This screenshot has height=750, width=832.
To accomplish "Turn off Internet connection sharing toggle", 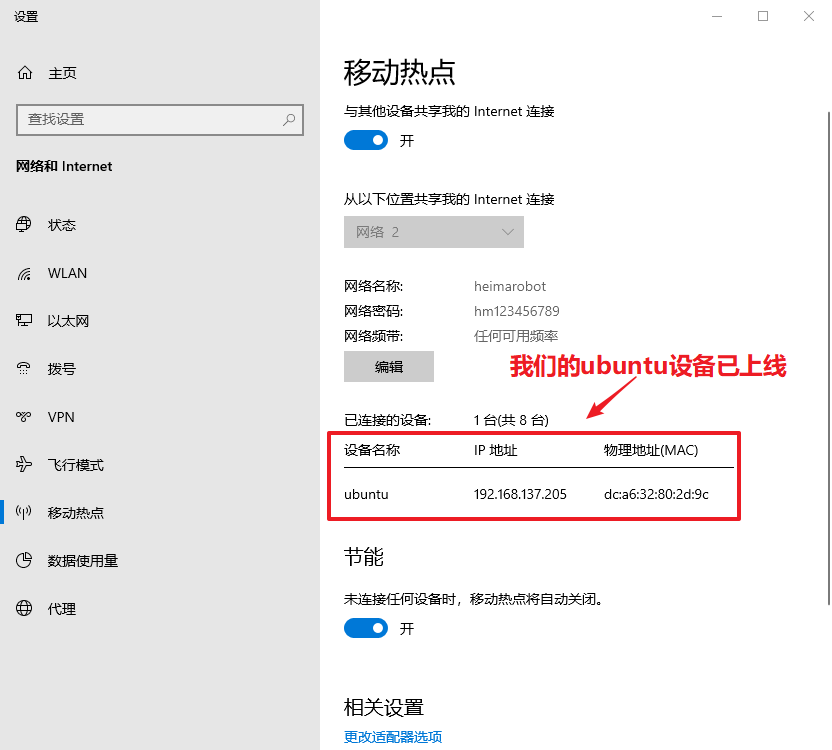I will click(365, 141).
